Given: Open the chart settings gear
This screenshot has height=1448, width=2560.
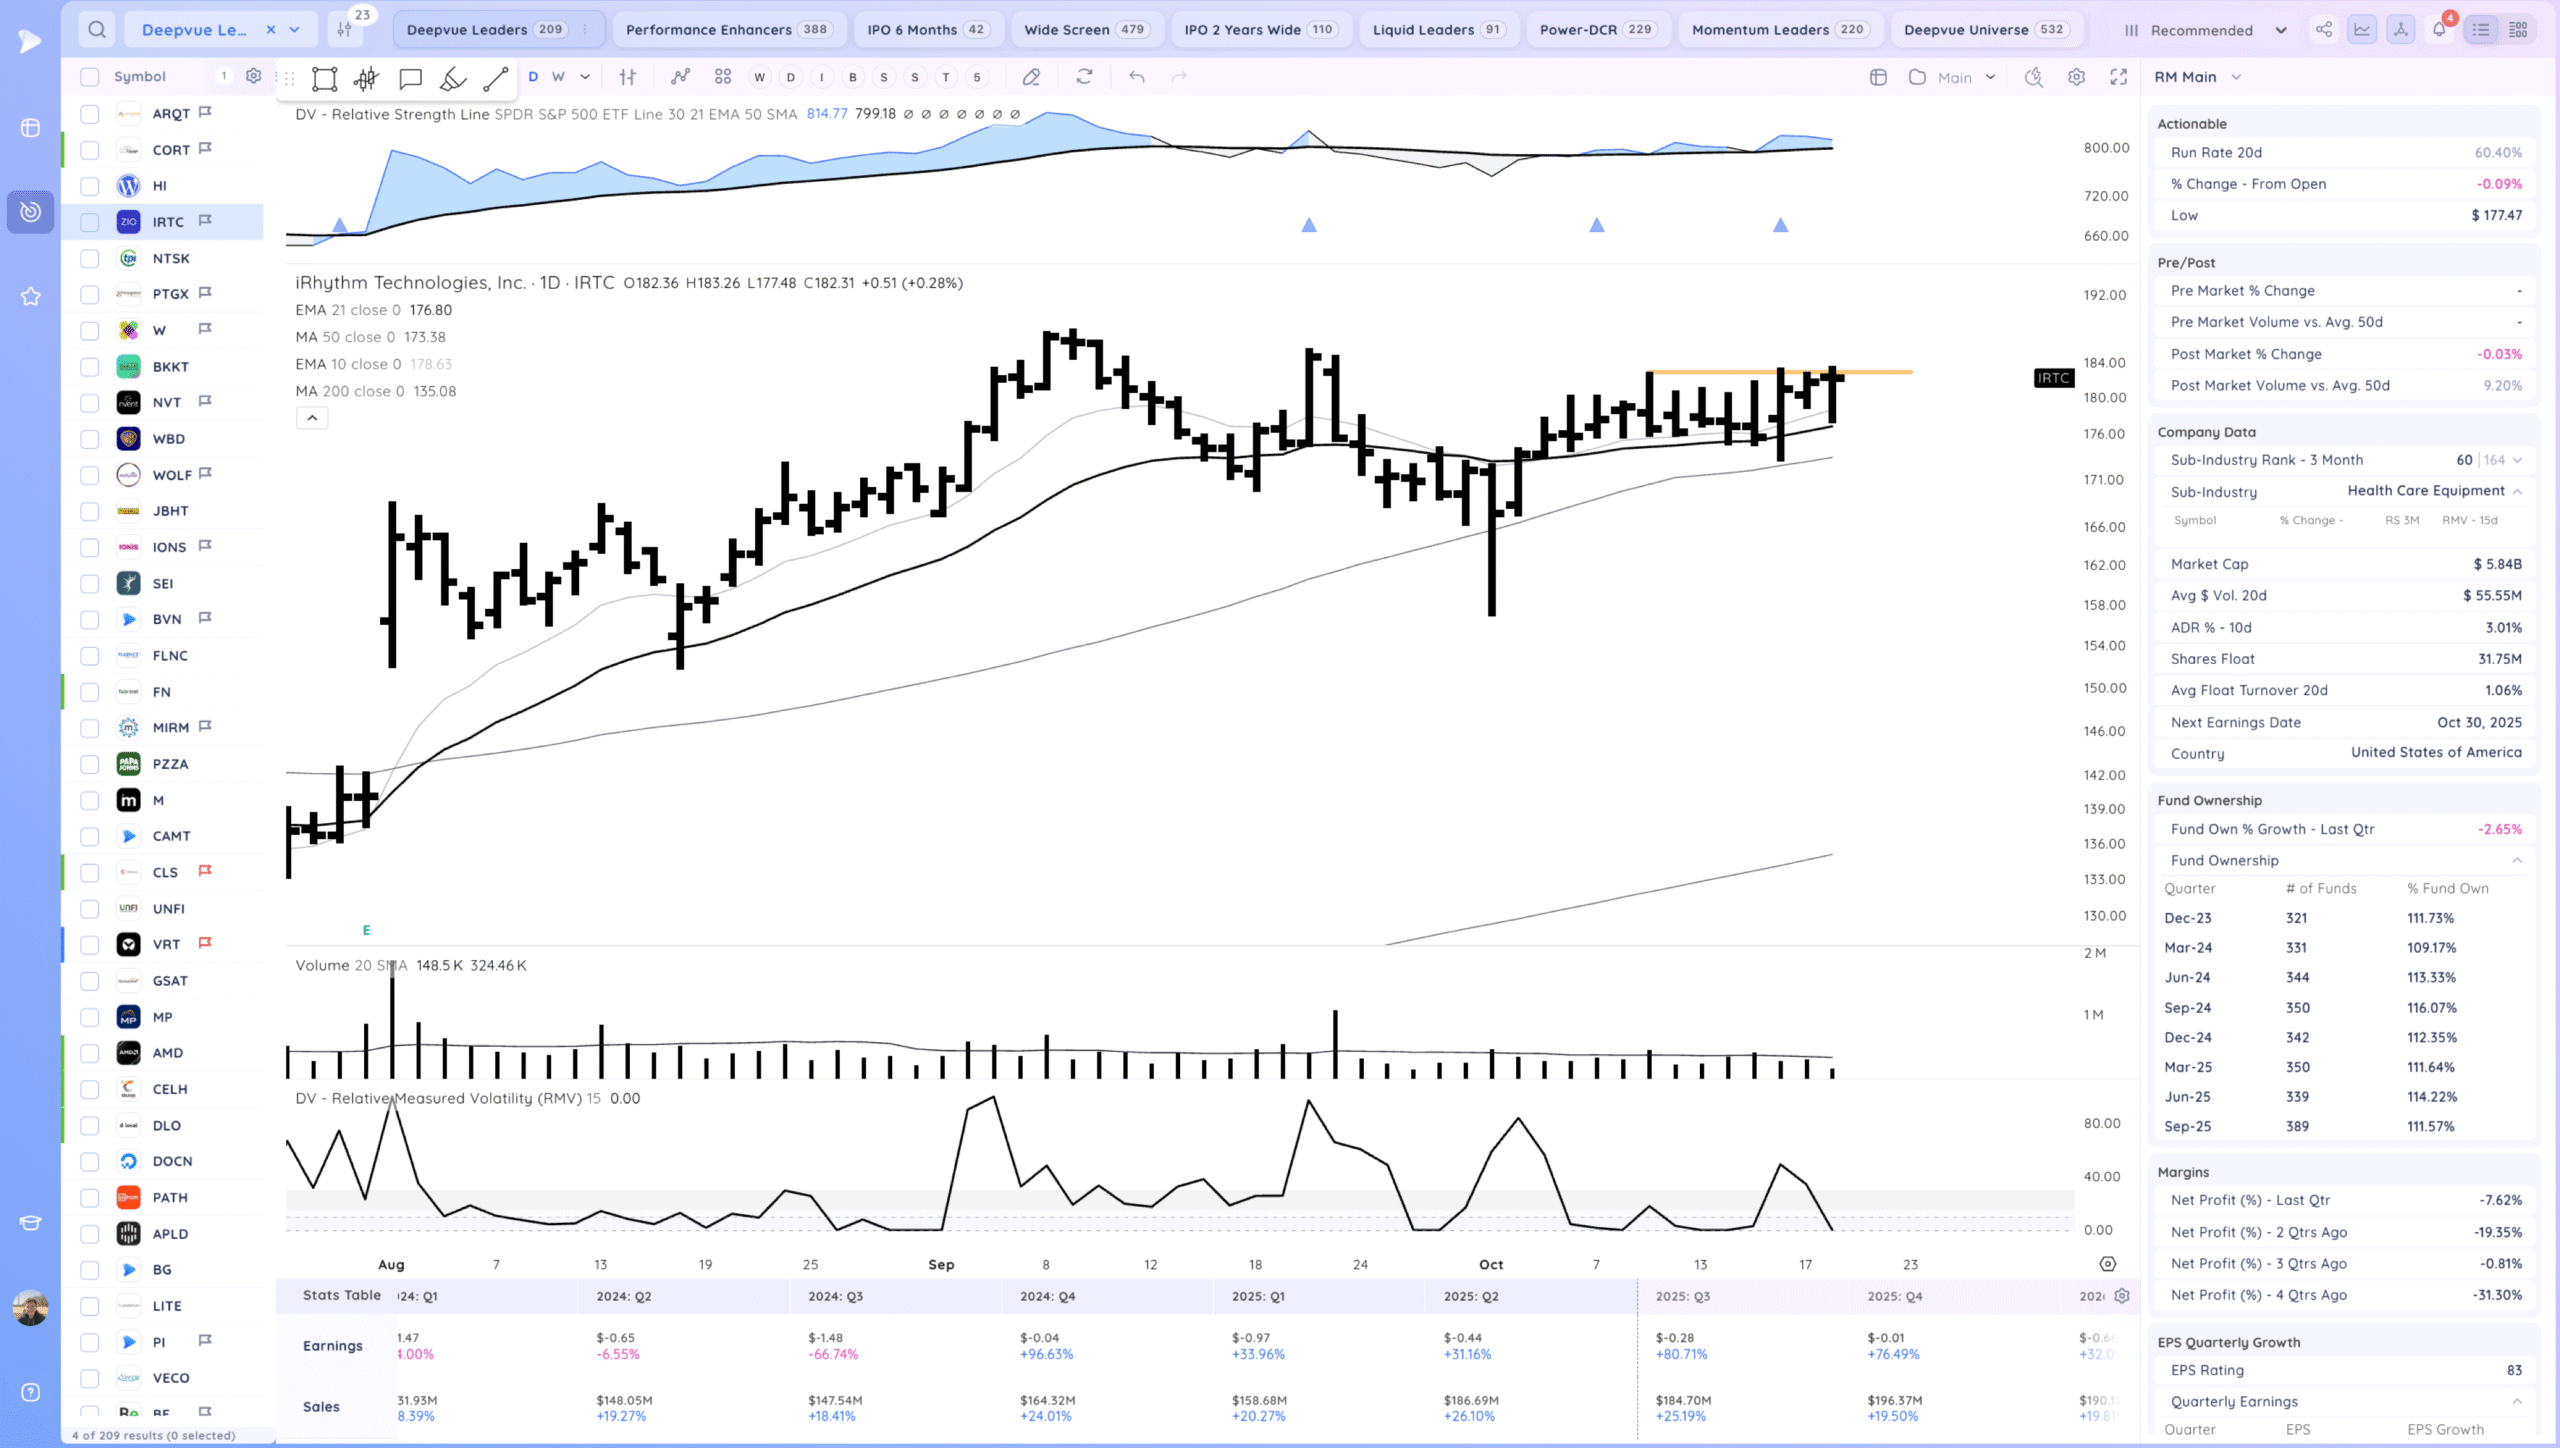Looking at the screenshot, I should pyautogui.click(x=2076, y=77).
